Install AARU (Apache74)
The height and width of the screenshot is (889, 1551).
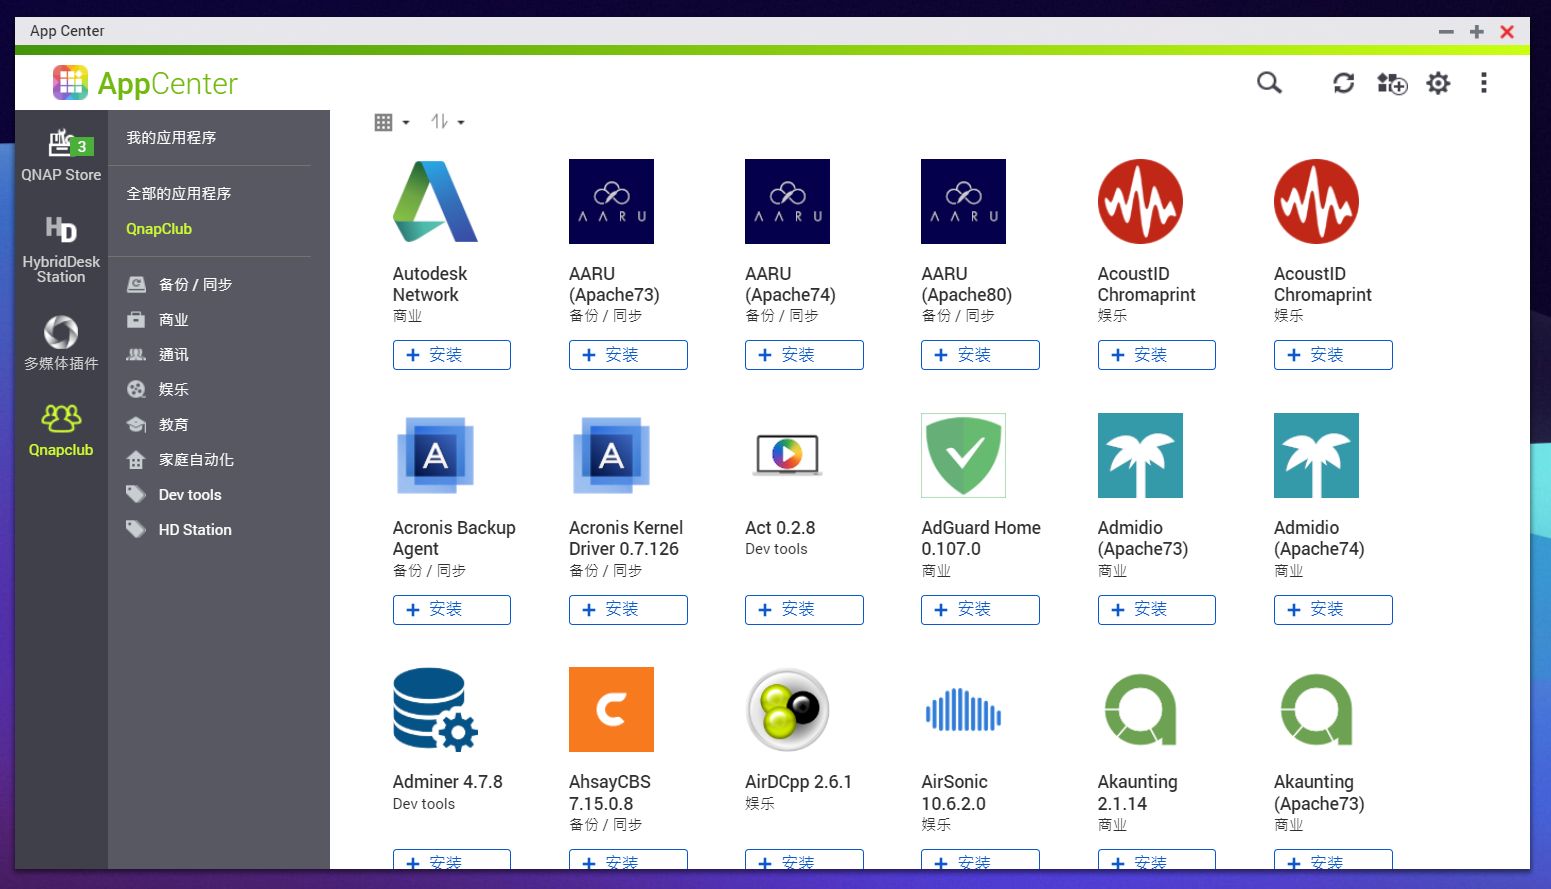click(x=804, y=355)
